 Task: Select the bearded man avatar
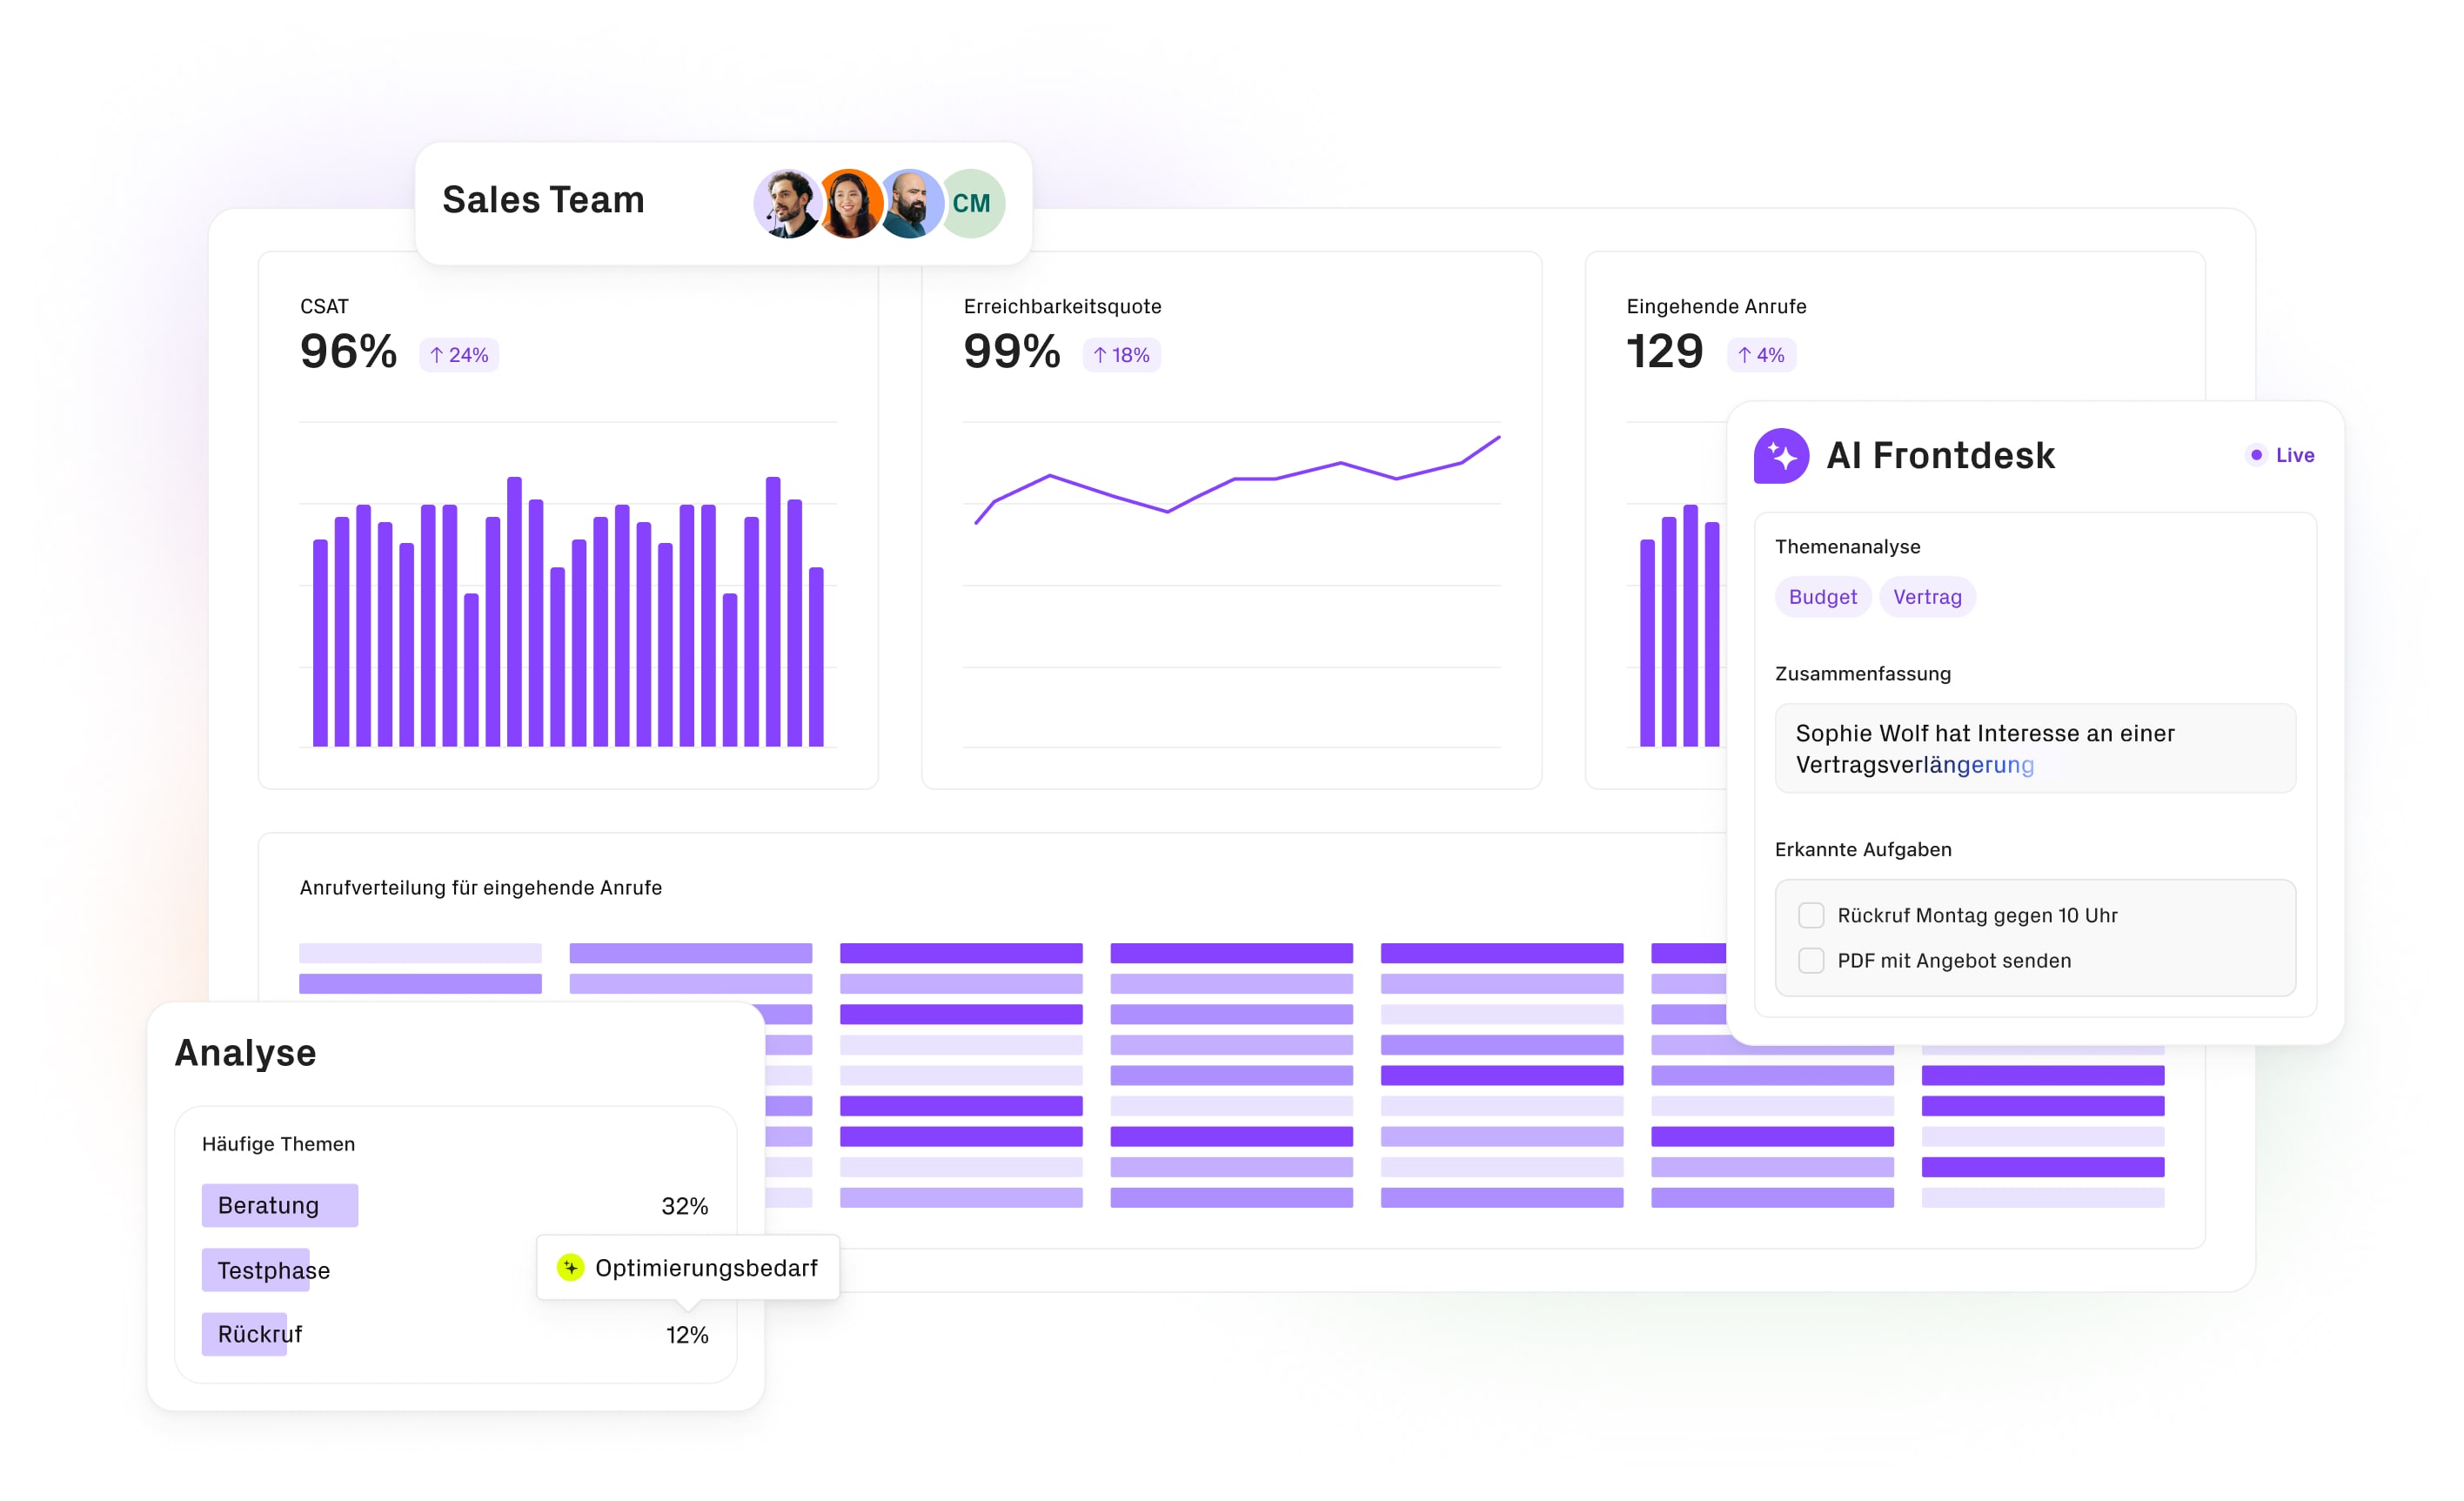click(910, 203)
